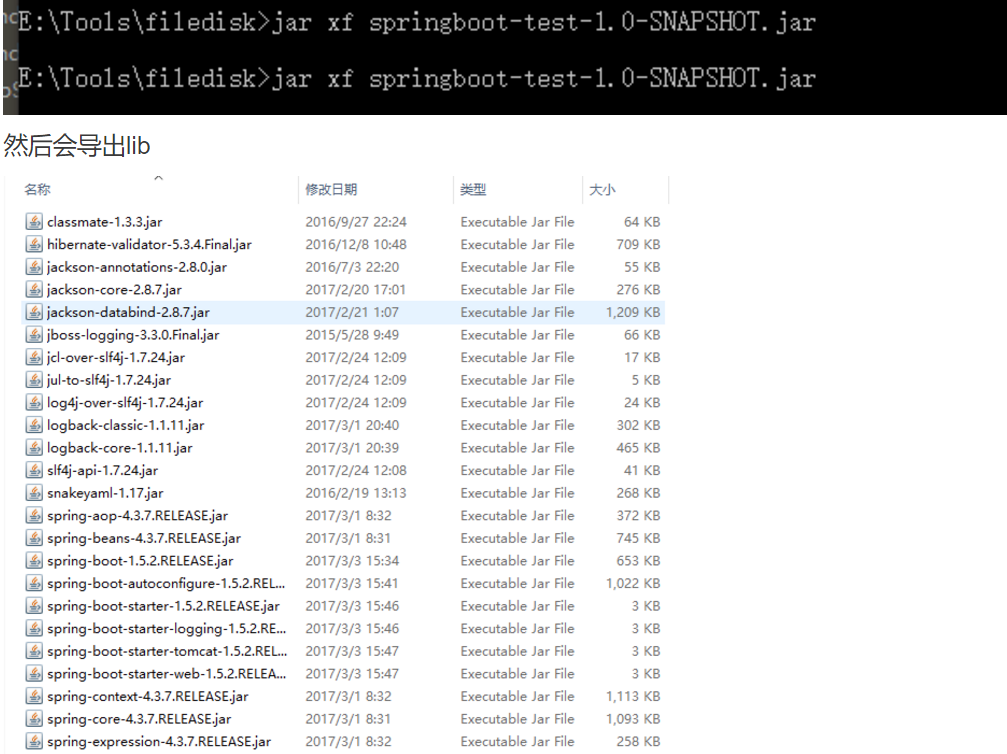
Task: Select file name jackson-databind-2.8.7.jar
Action: coord(128,313)
